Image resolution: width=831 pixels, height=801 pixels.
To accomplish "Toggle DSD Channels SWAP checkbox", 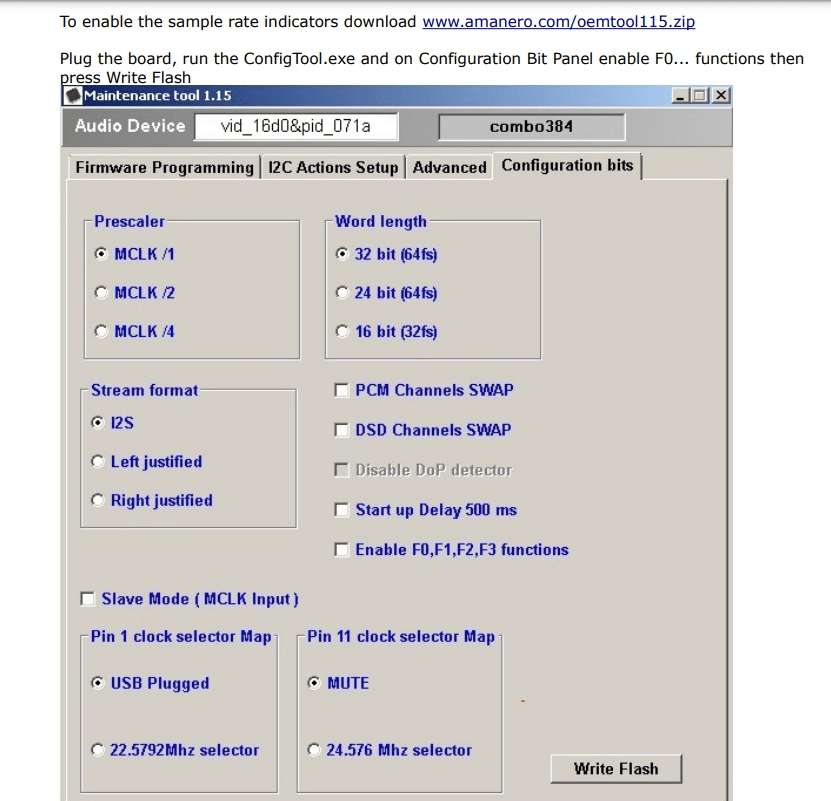I will (x=423, y=430).
